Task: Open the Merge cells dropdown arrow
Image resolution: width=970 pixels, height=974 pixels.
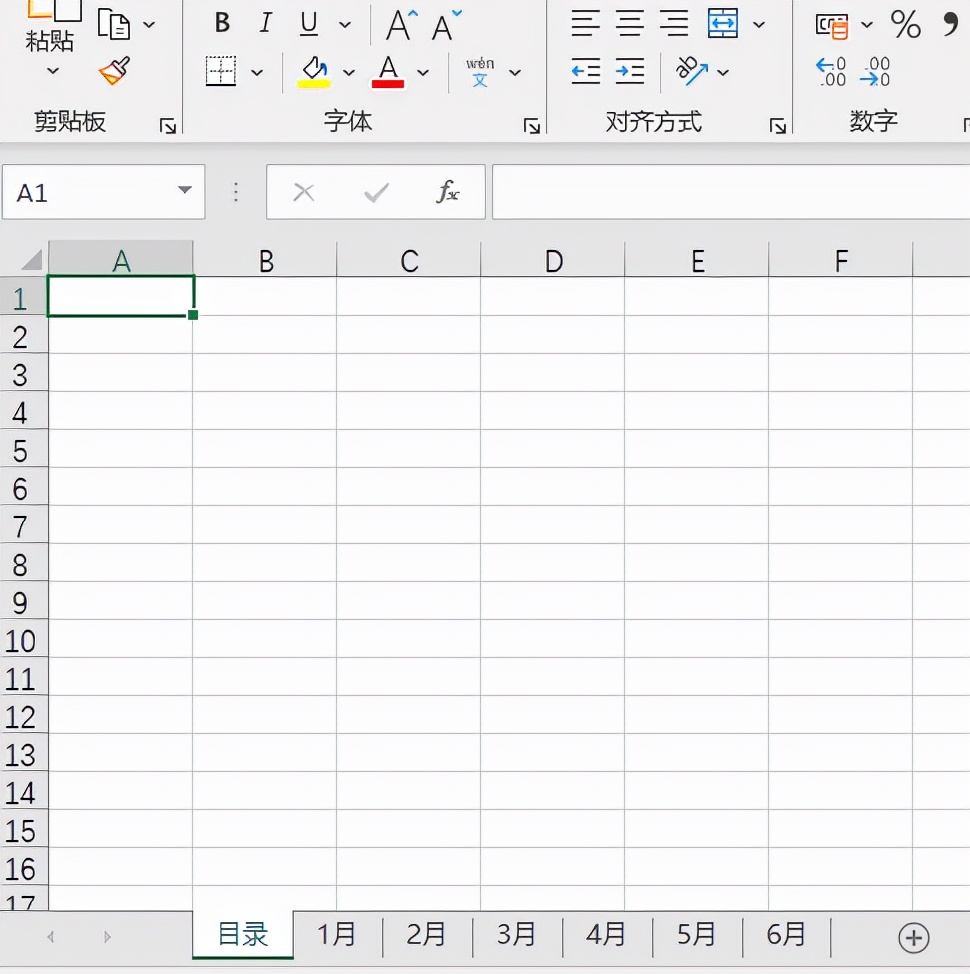Action: coord(759,24)
